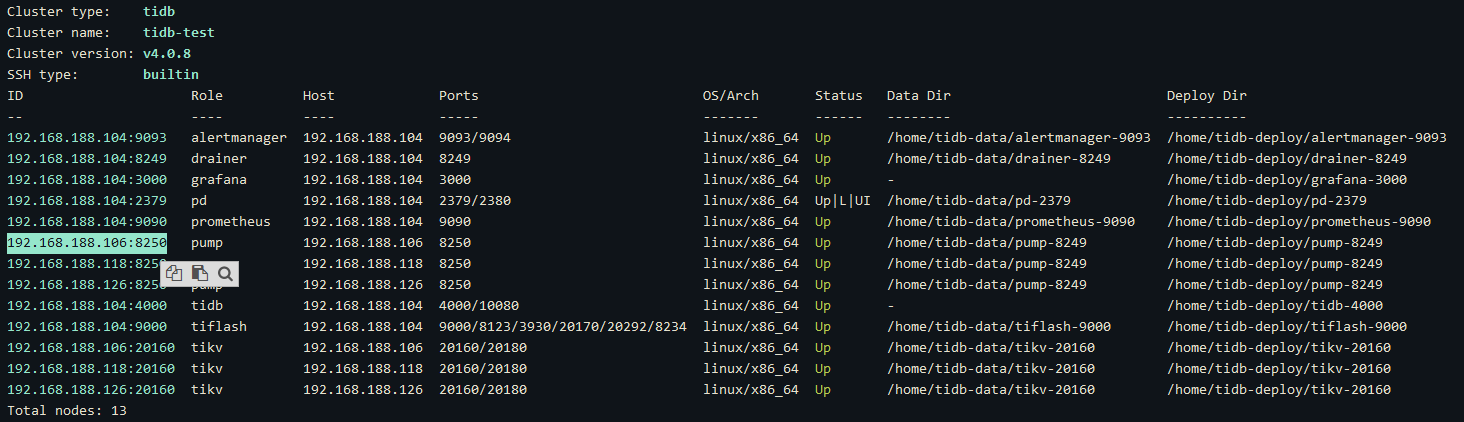The image size is (1464, 422).
Task: Click the prometheus role cell
Action: point(231,222)
